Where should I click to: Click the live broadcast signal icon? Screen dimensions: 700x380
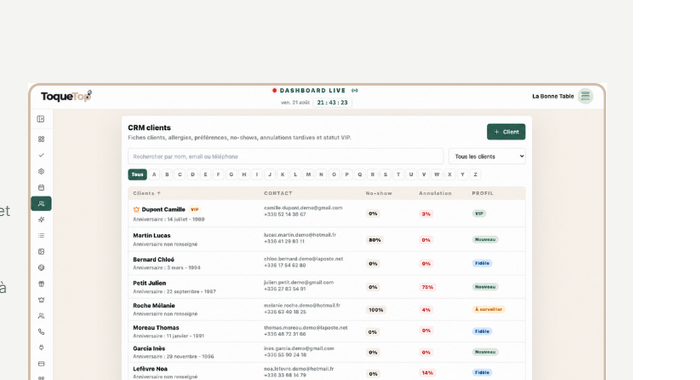(354, 91)
